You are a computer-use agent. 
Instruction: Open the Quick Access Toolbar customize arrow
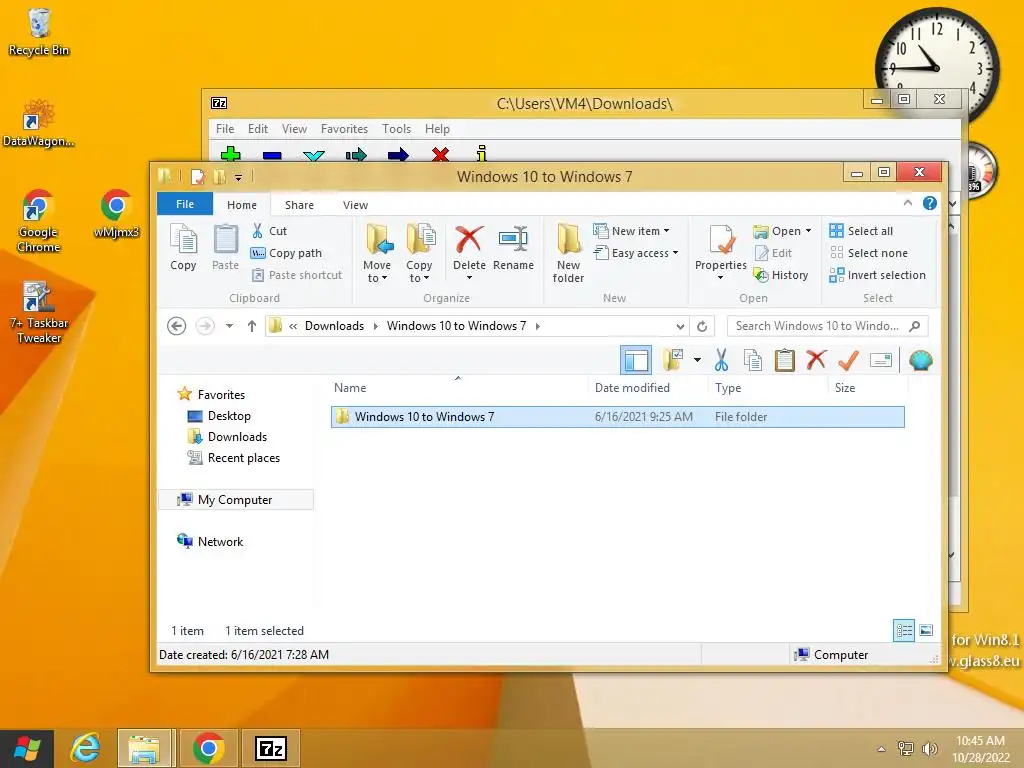[x=238, y=177]
